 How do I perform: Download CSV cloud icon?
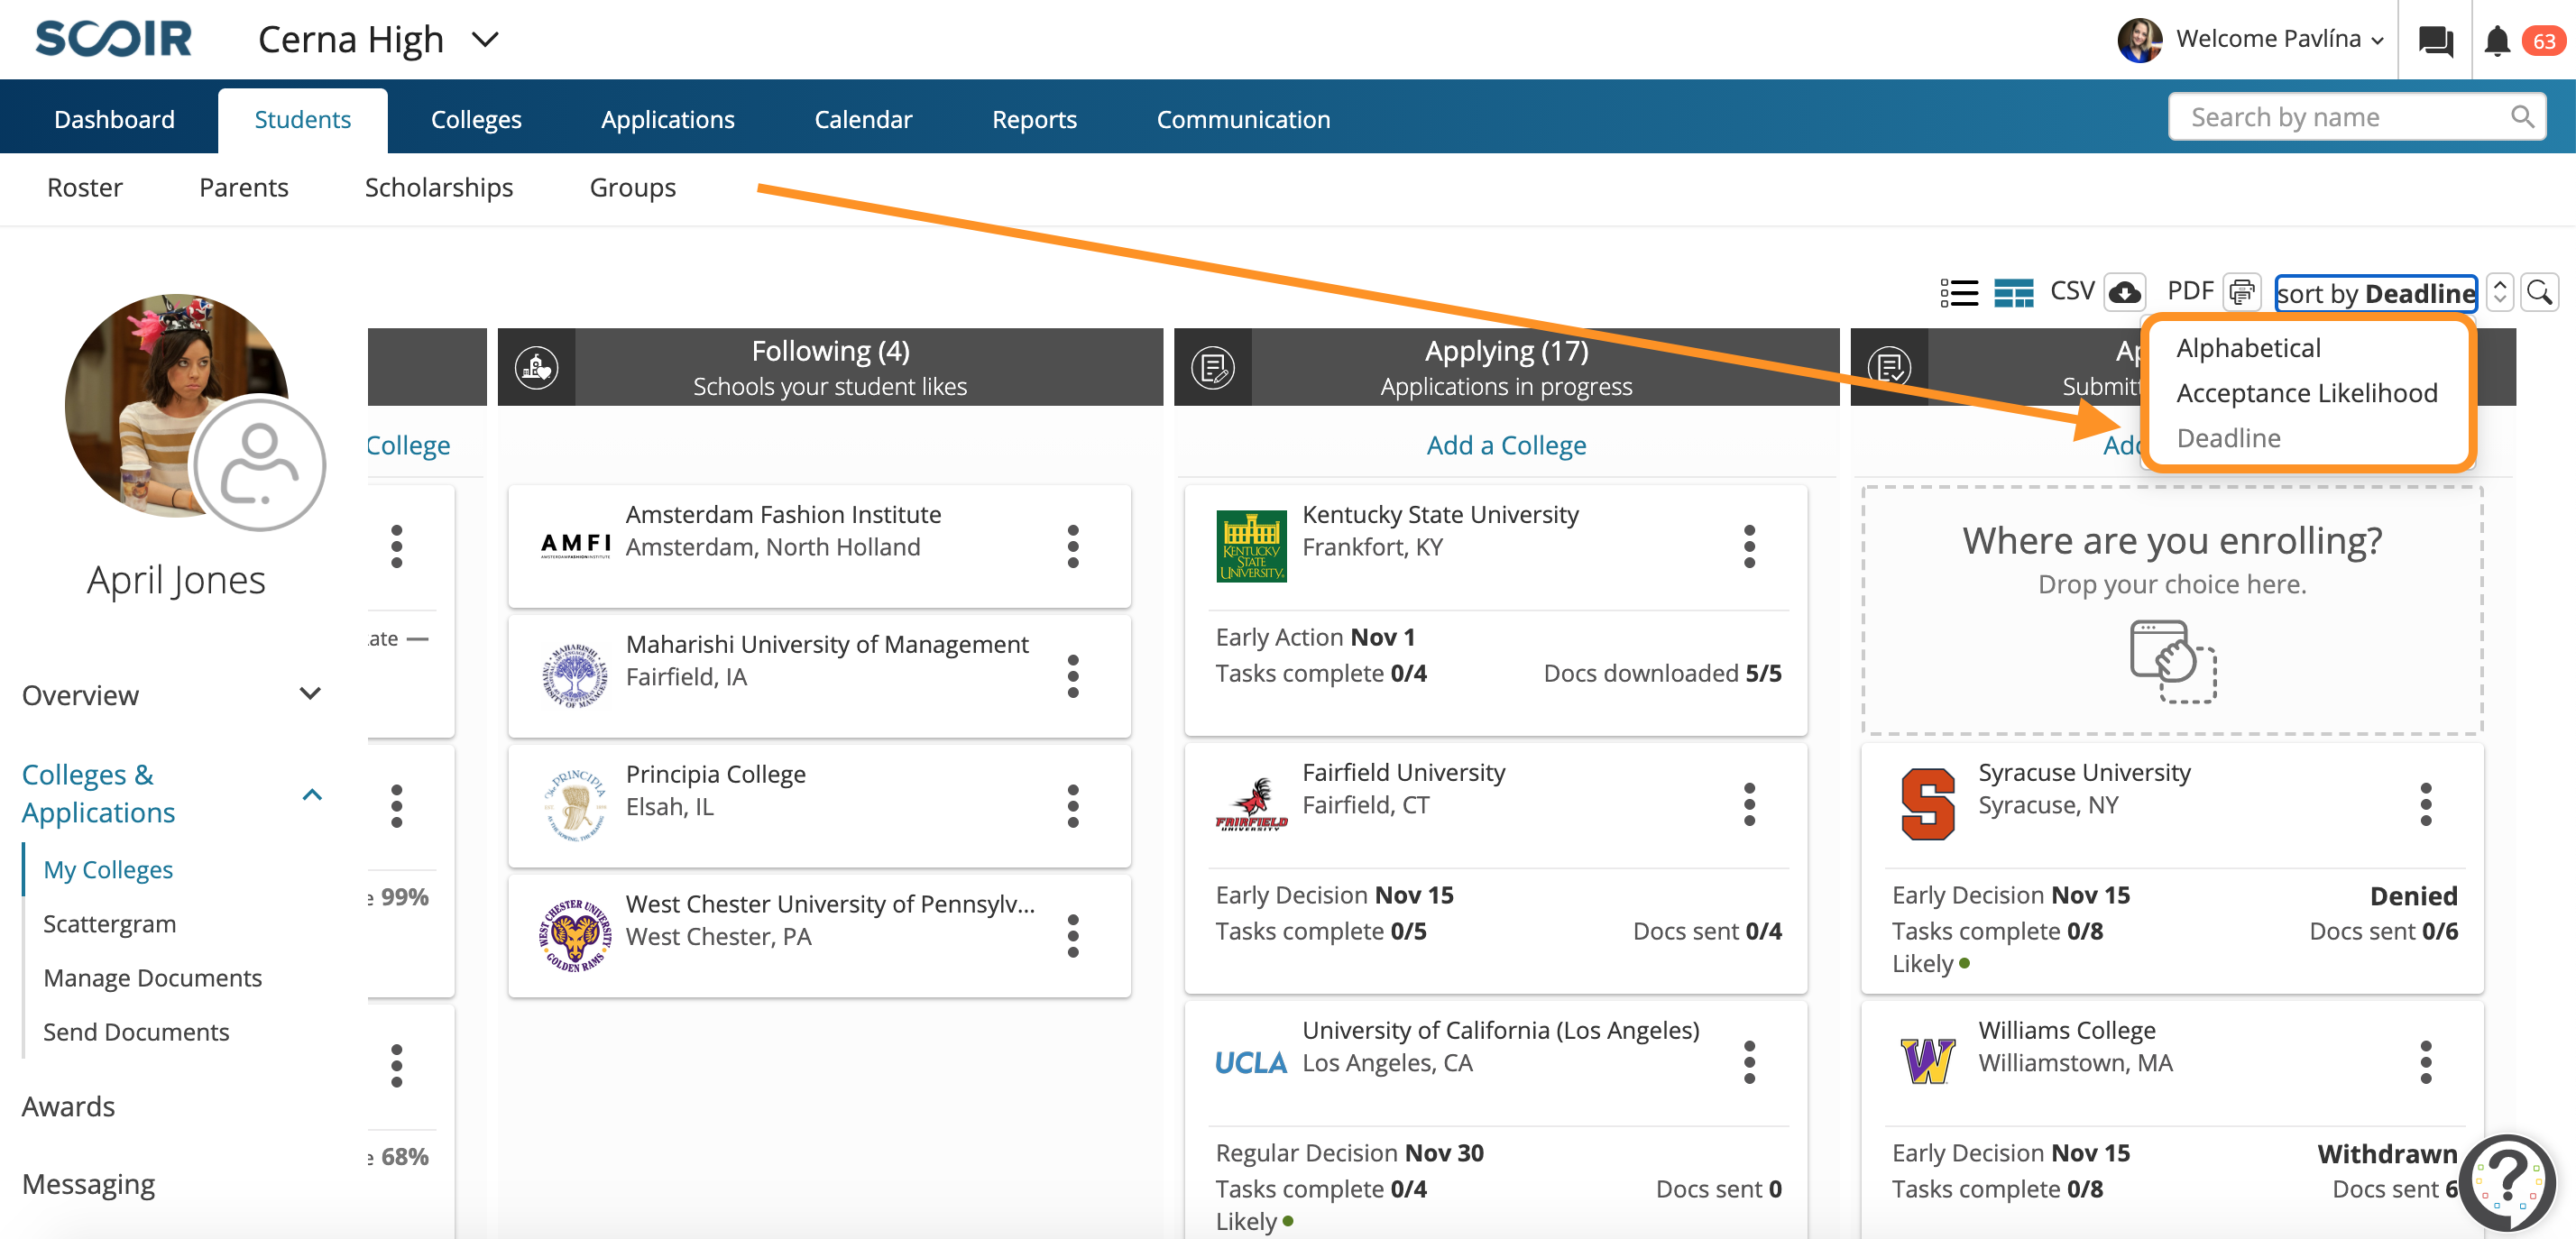[x=2125, y=293]
